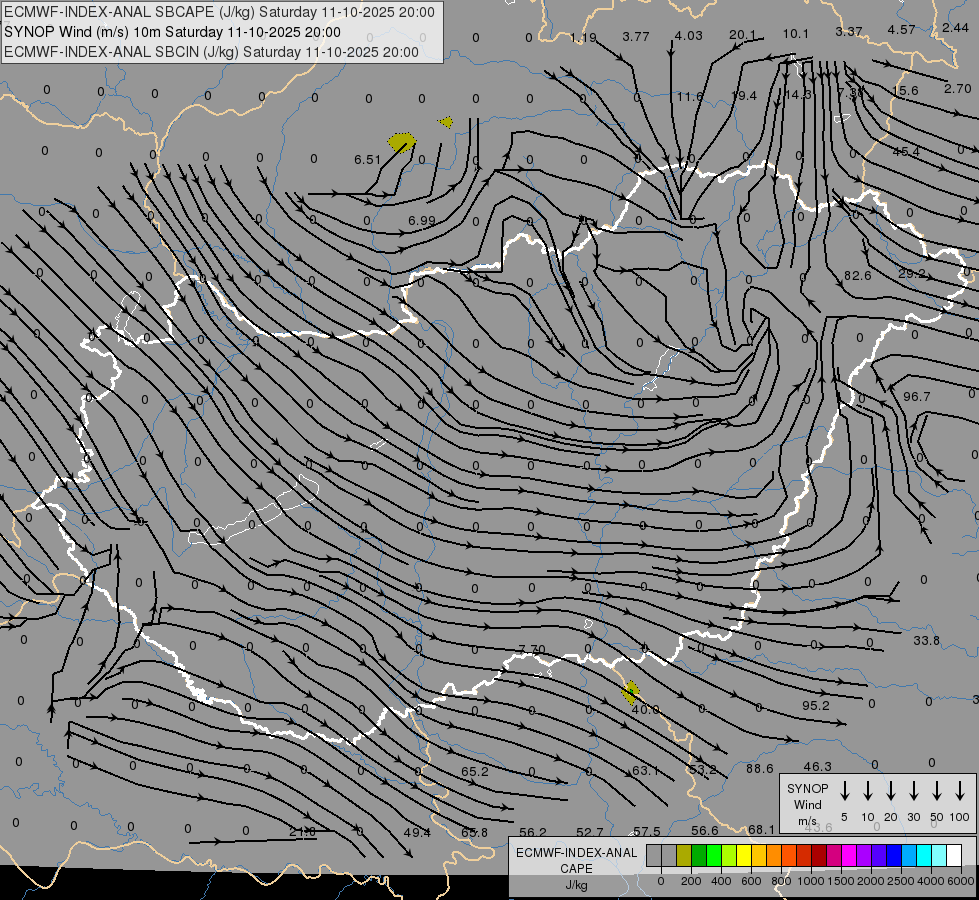Click the ECMWF-INDEX-ANAL CAPE legend label
This screenshot has height=900, width=979.
pyautogui.click(x=576, y=861)
